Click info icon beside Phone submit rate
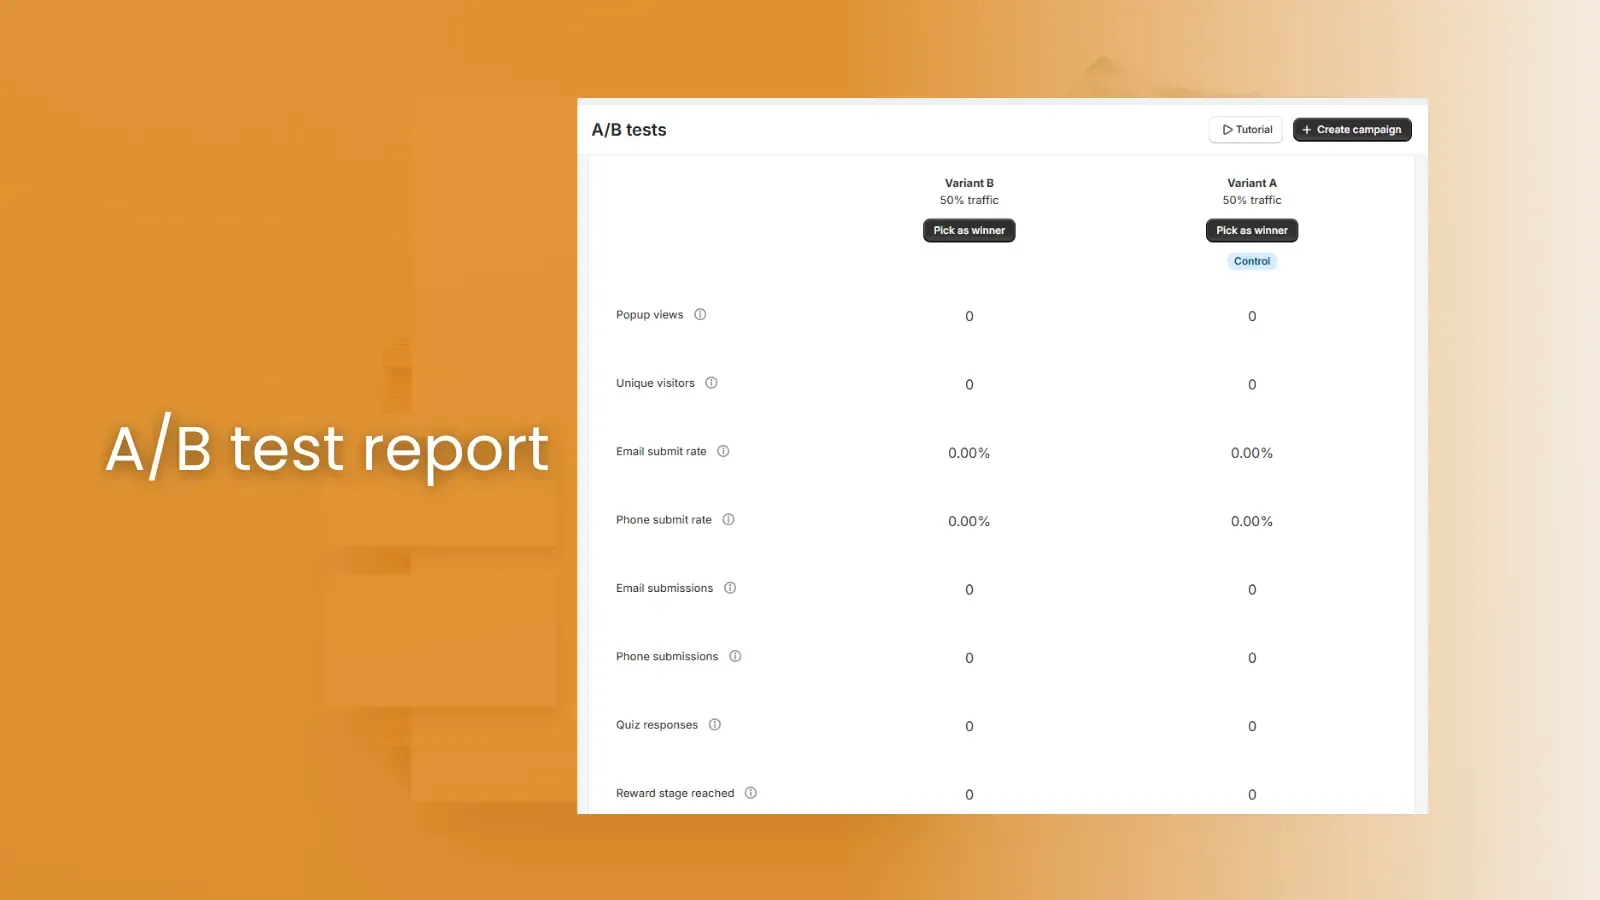The width and height of the screenshot is (1600, 900). coord(728,519)
